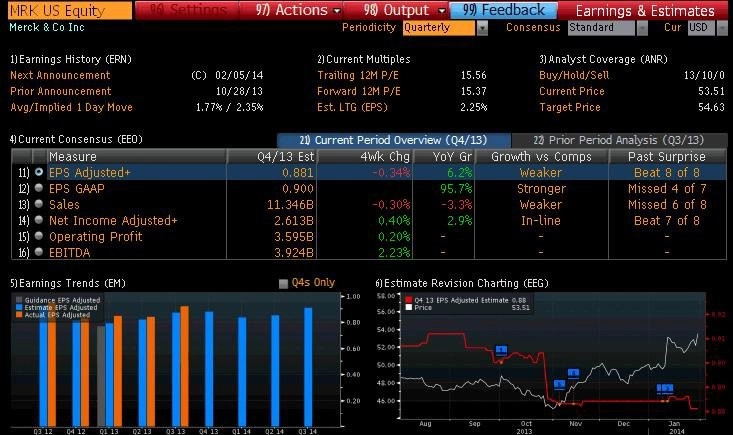Click the blue event marker near October
The height and width of the screenshot is (435, 733).
501,350
